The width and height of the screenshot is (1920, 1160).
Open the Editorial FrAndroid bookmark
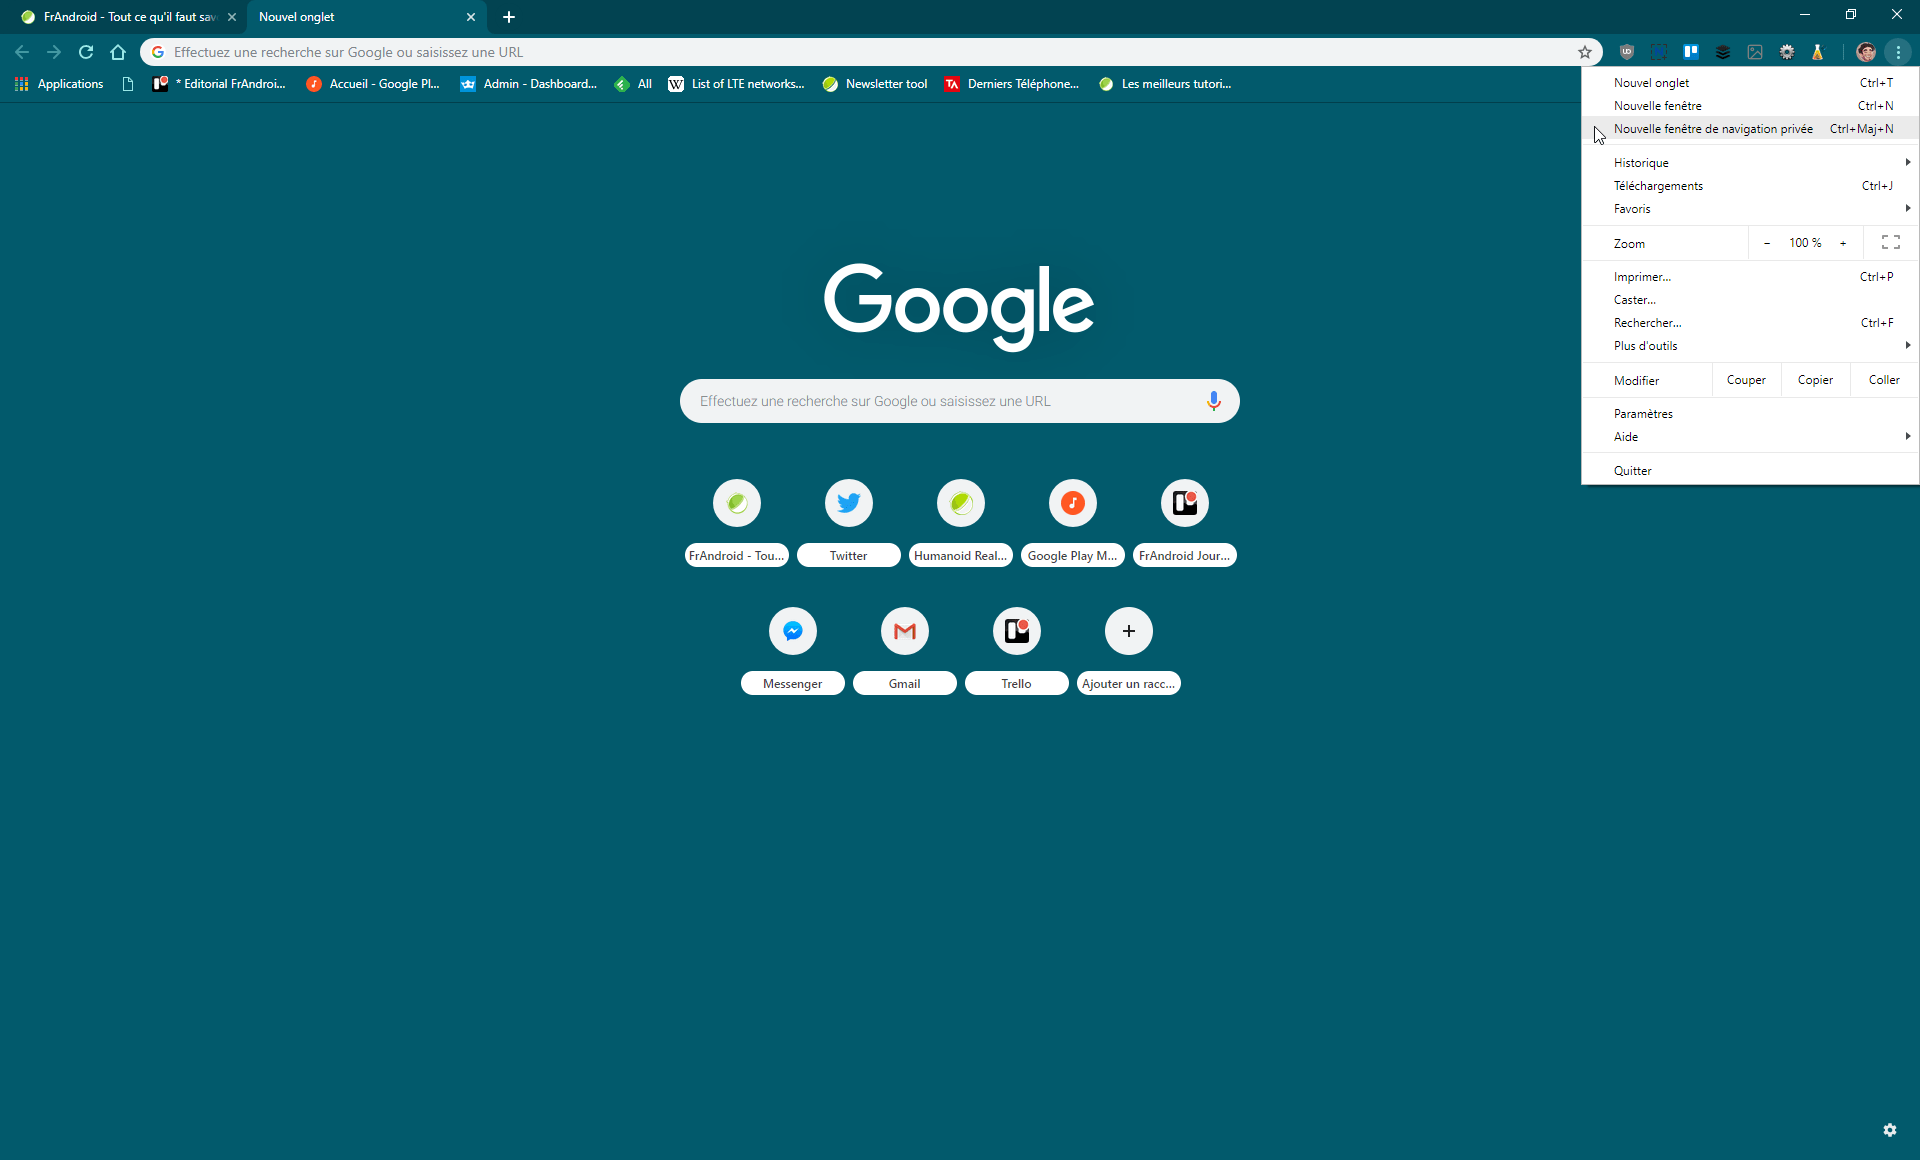click(219, 84)
